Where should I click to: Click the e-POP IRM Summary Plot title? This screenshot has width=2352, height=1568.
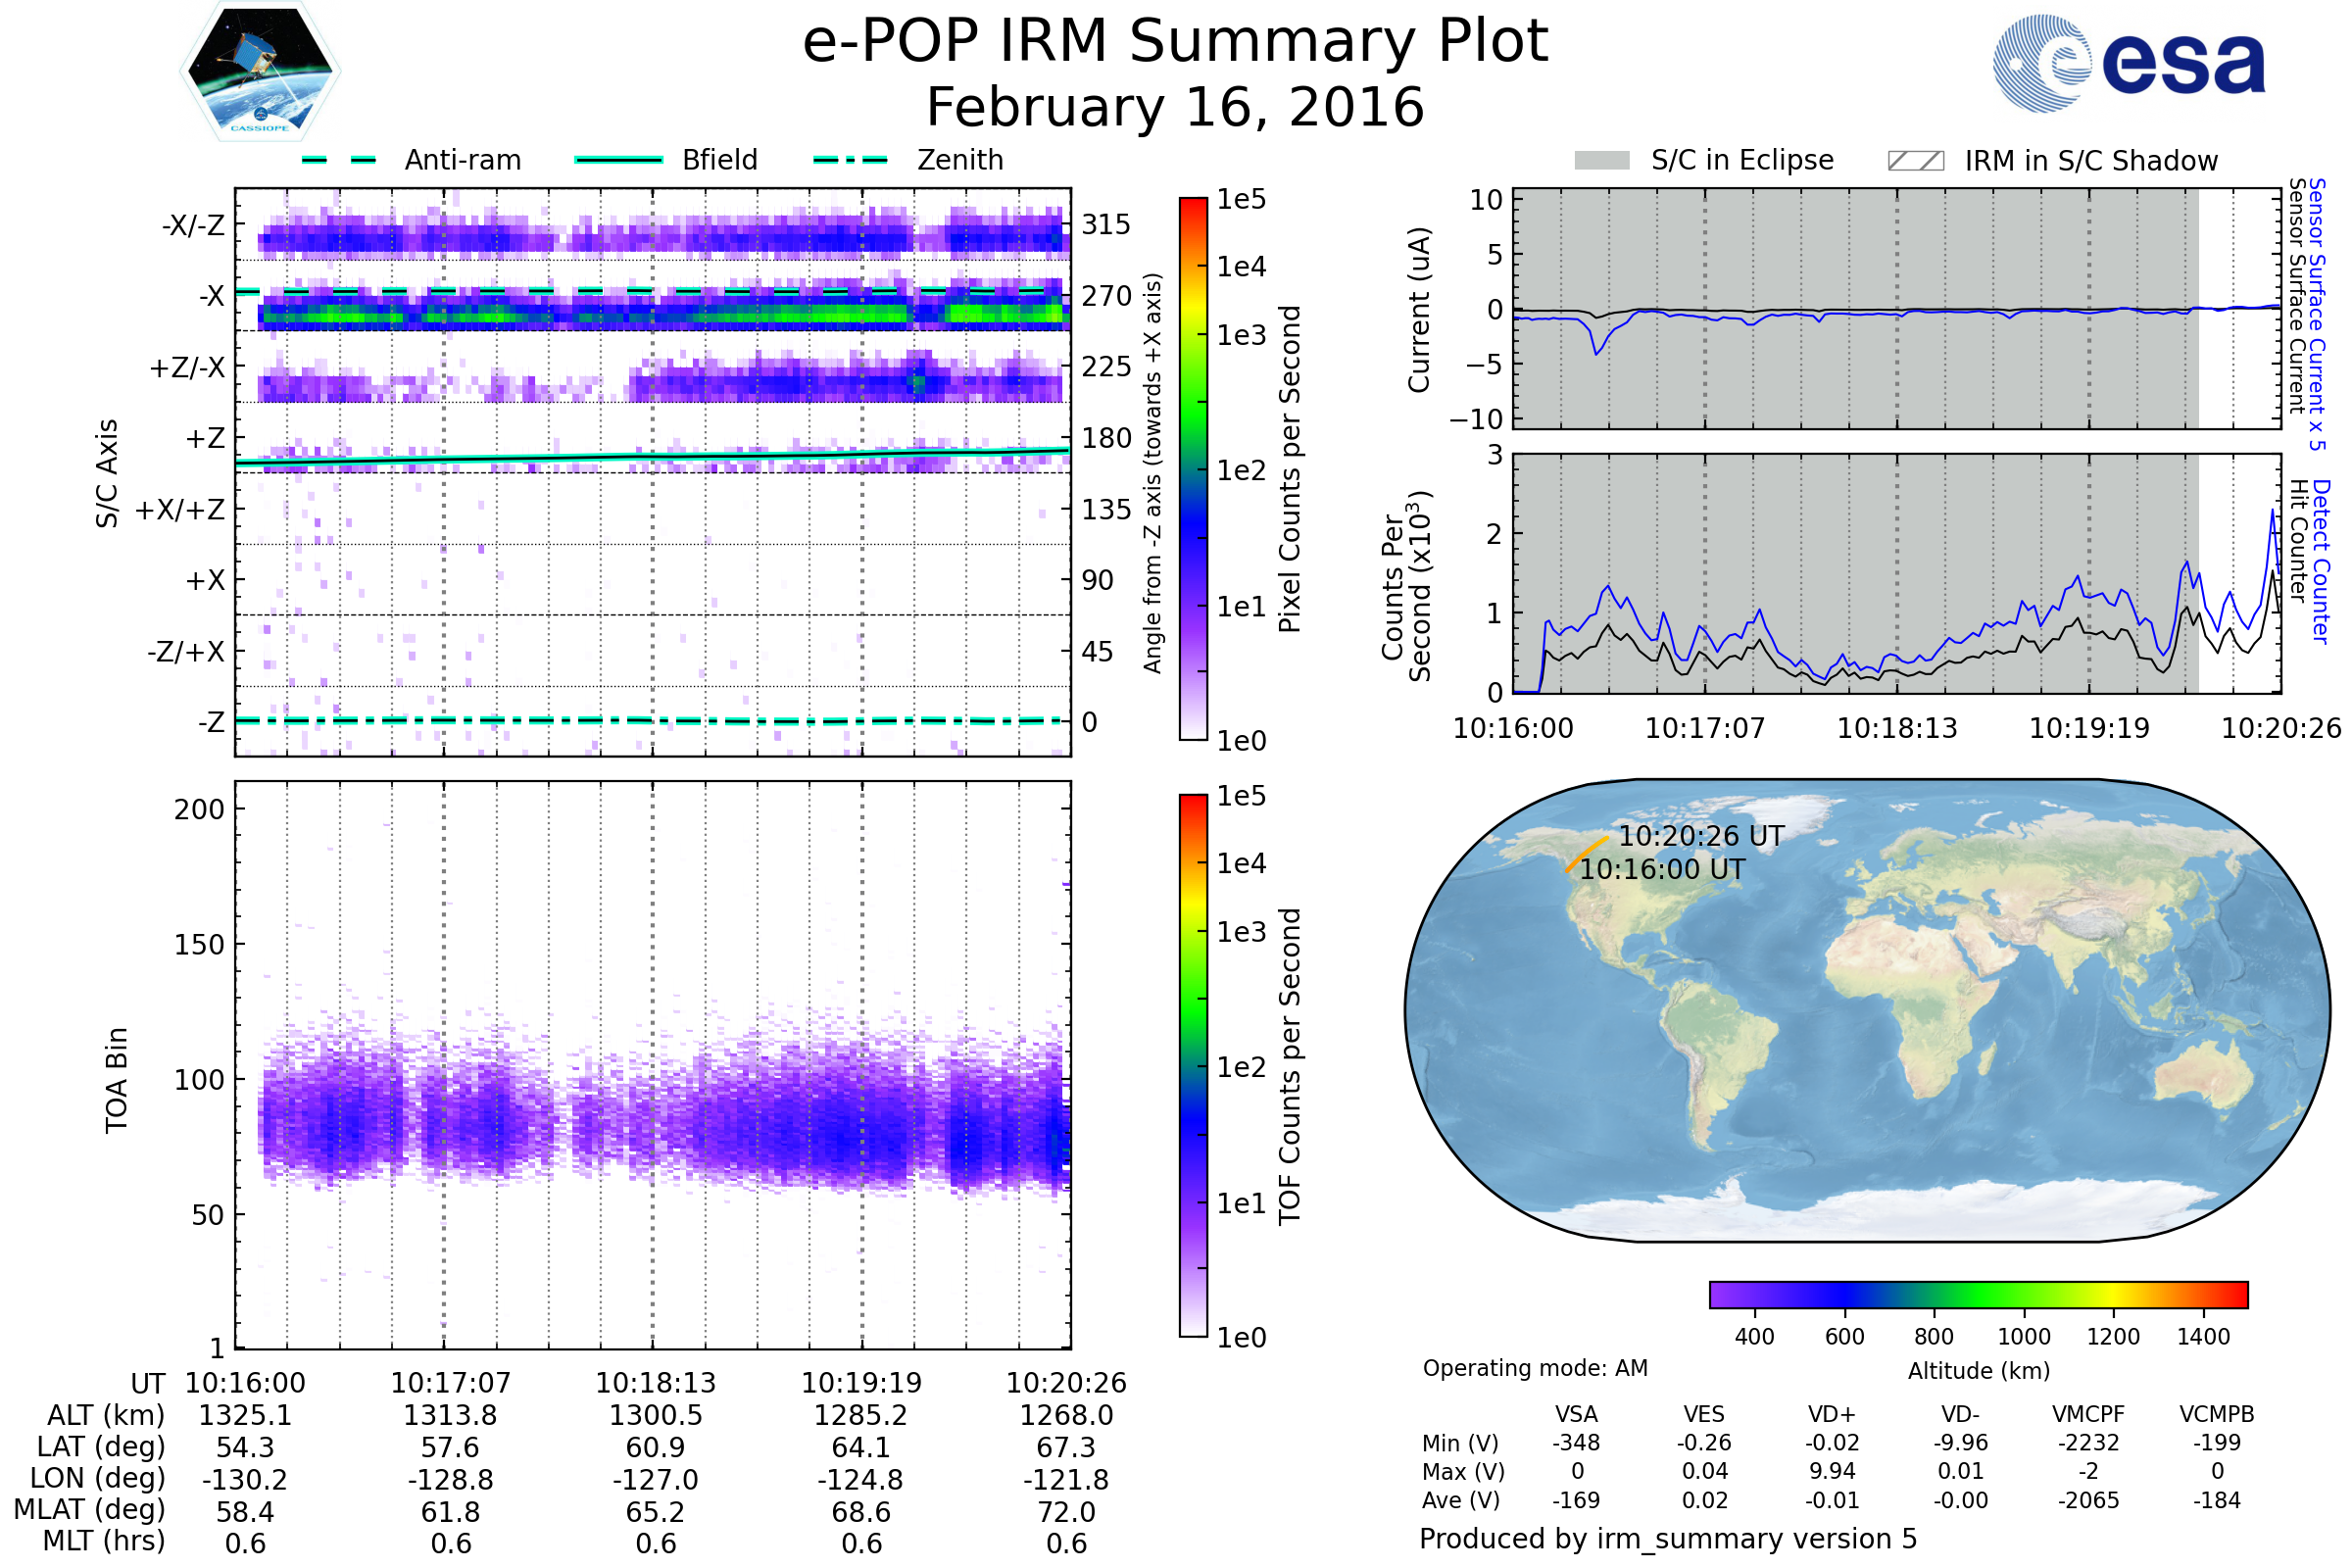click(x=1175, y=42)
